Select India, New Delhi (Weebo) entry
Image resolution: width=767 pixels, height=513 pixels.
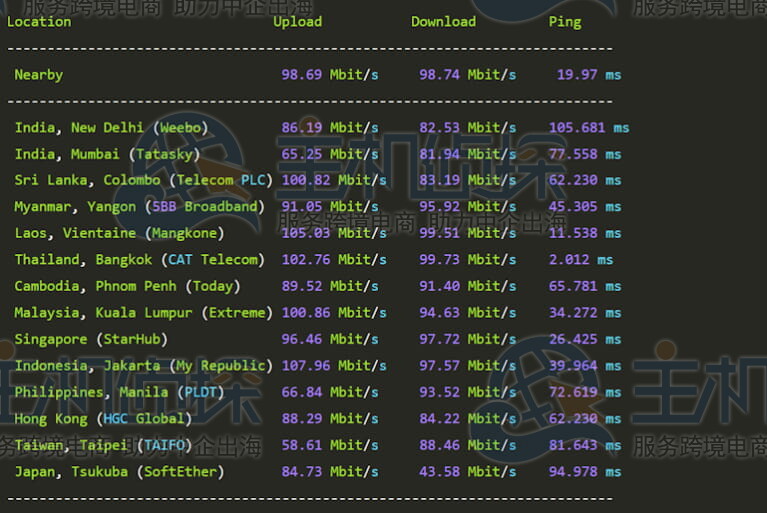(111, 128)
